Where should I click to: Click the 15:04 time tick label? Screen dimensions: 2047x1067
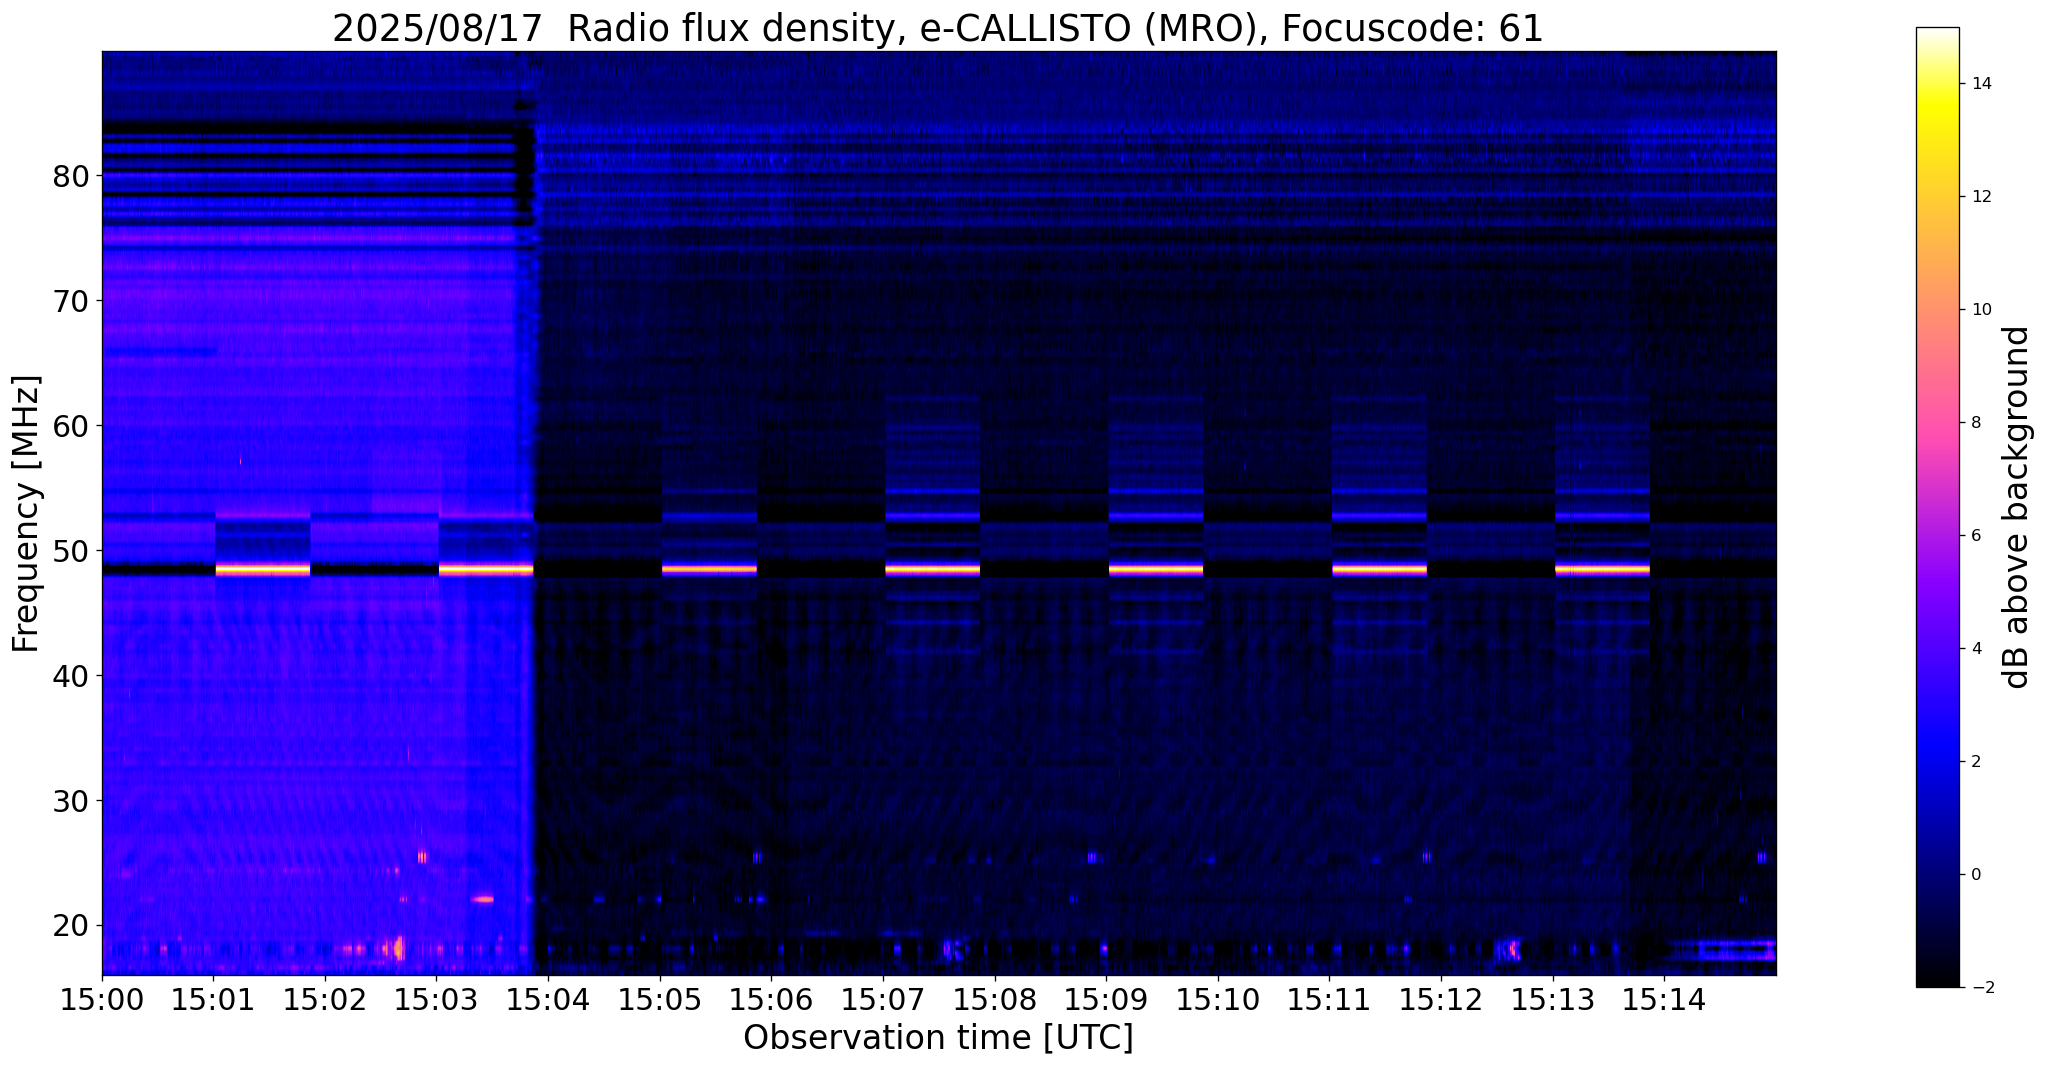pyautogui.click(x=548, y=999)
